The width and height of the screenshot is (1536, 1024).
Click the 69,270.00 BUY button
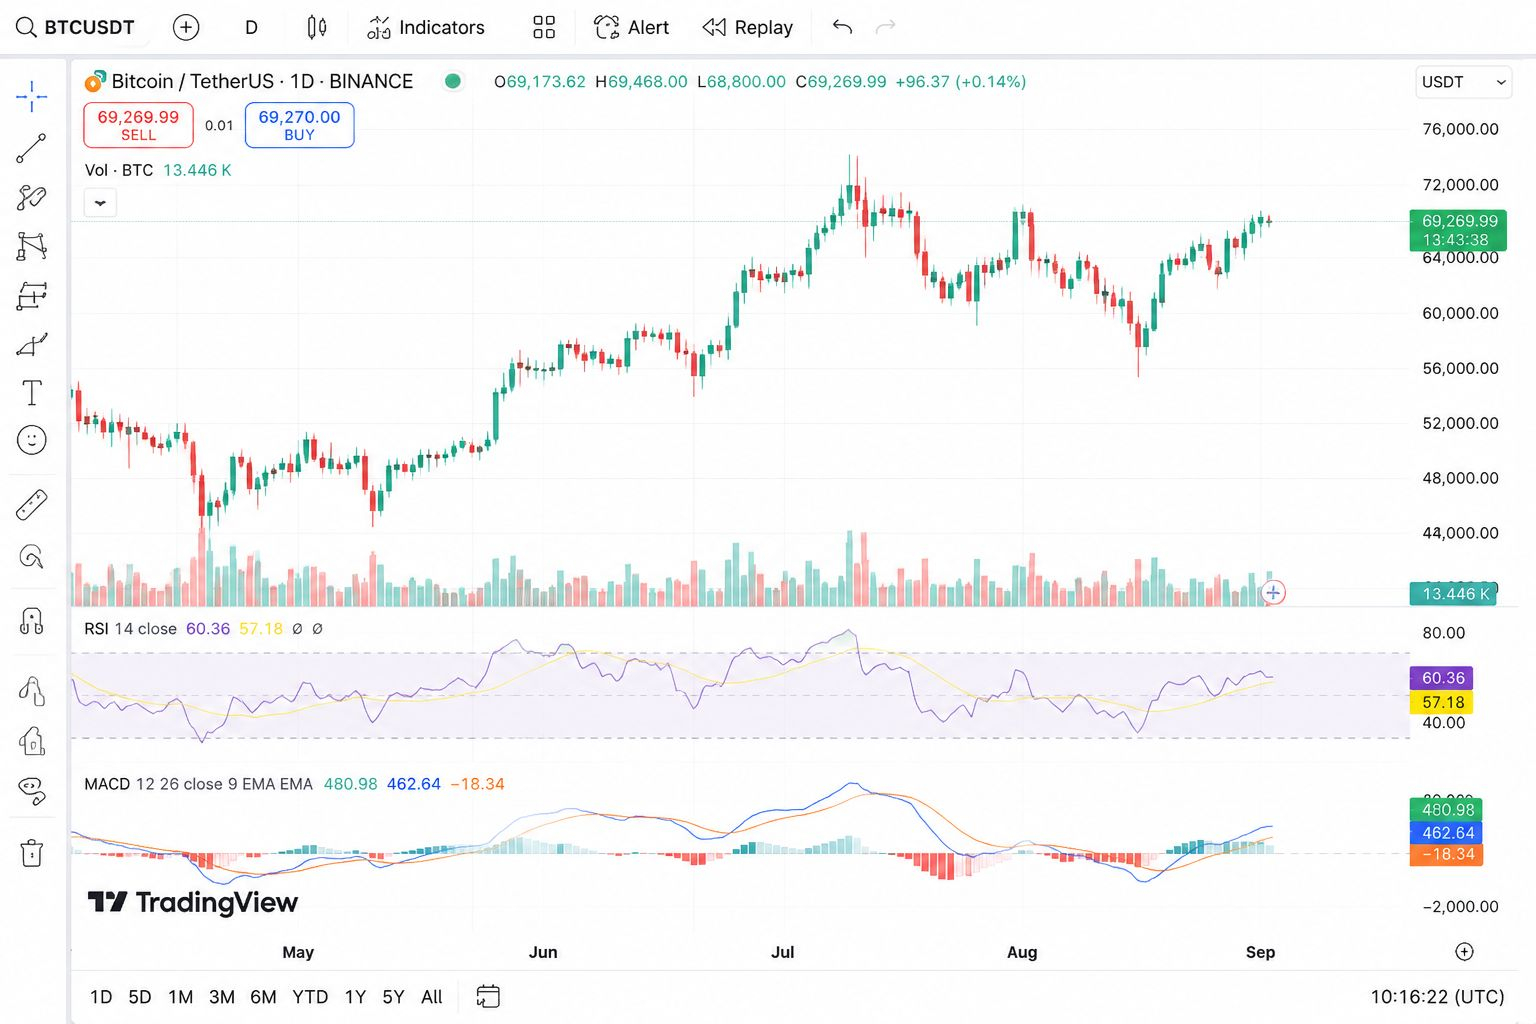tap(299, 125)
